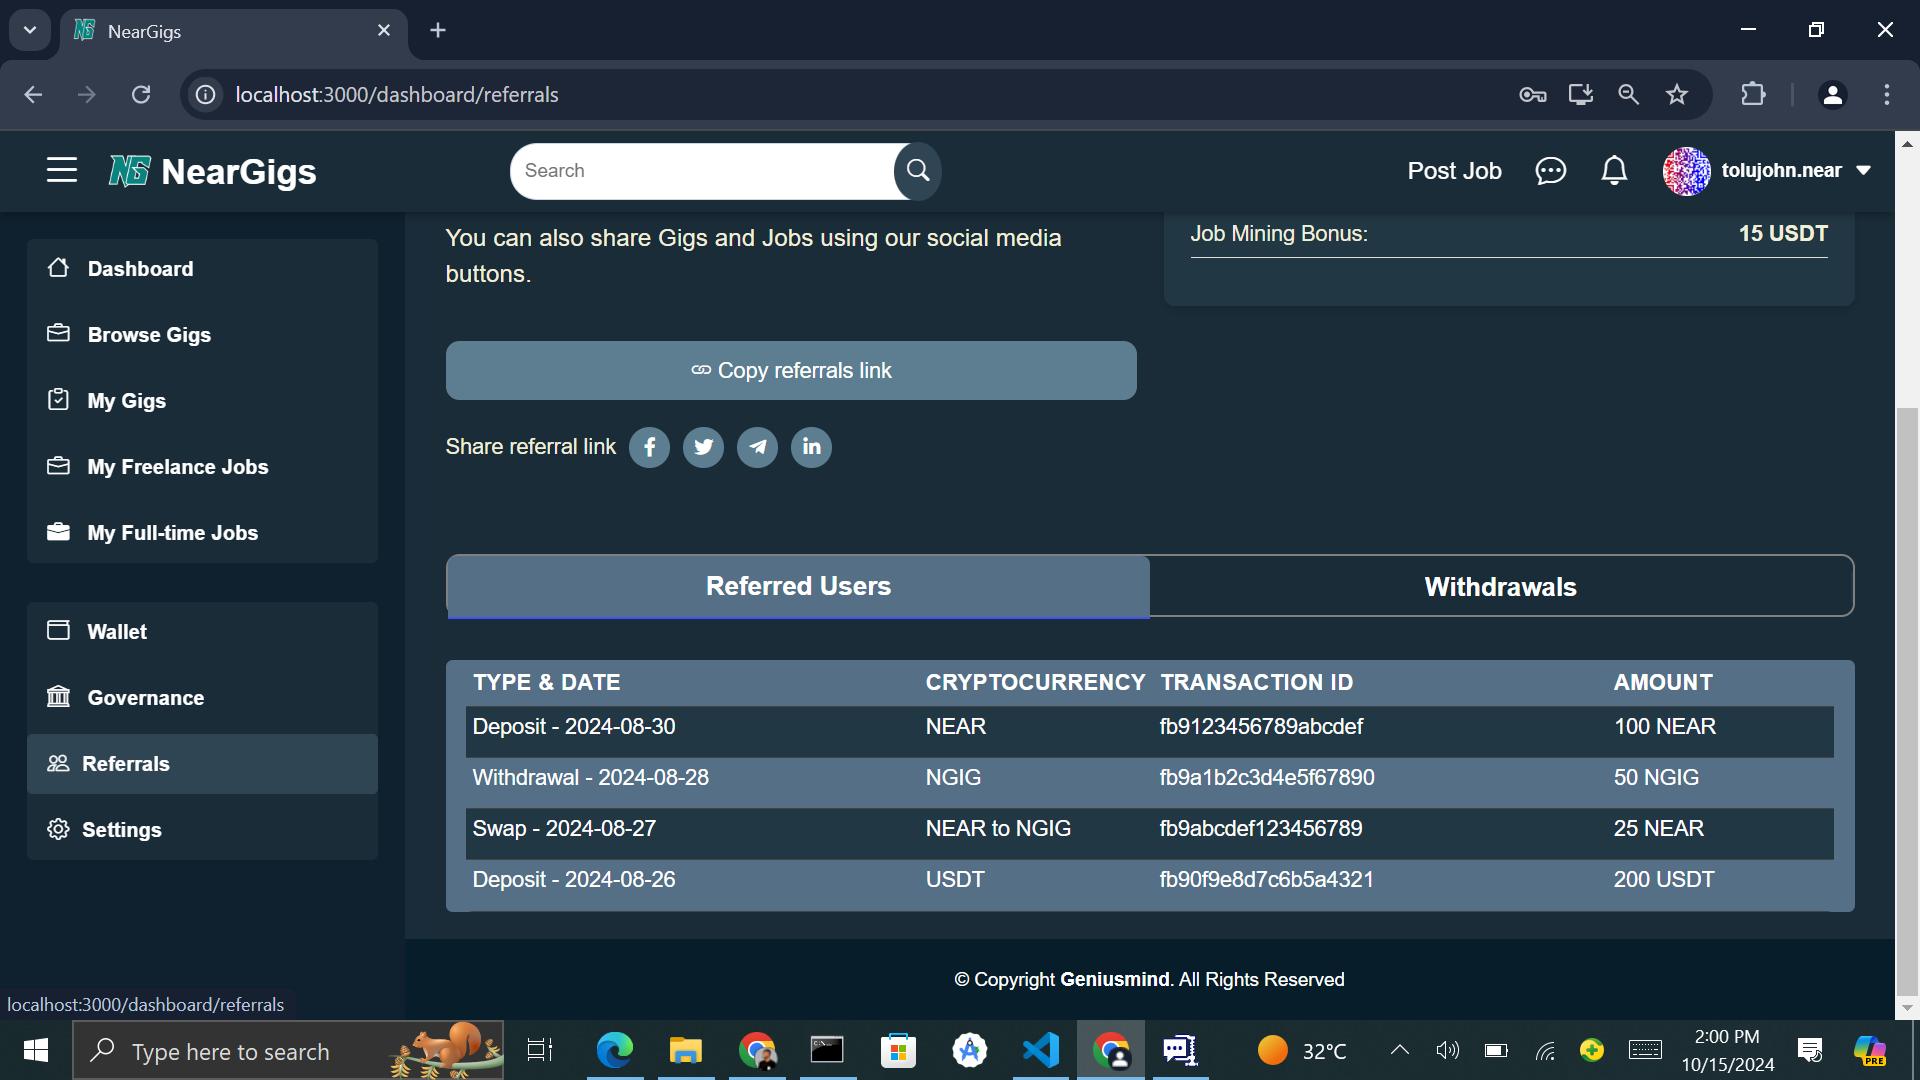
Task: Open the notifications bell
Action: 1614,171
